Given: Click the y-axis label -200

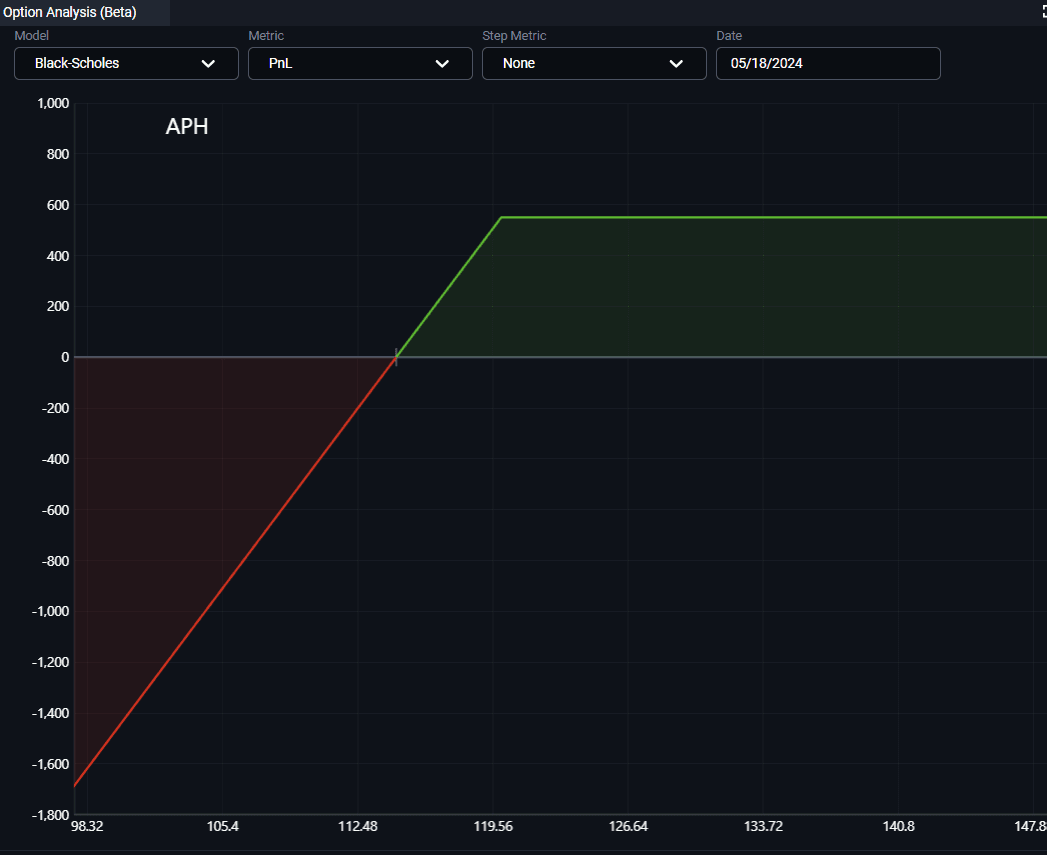Looking at the screenshot, I should coord(55,408).
